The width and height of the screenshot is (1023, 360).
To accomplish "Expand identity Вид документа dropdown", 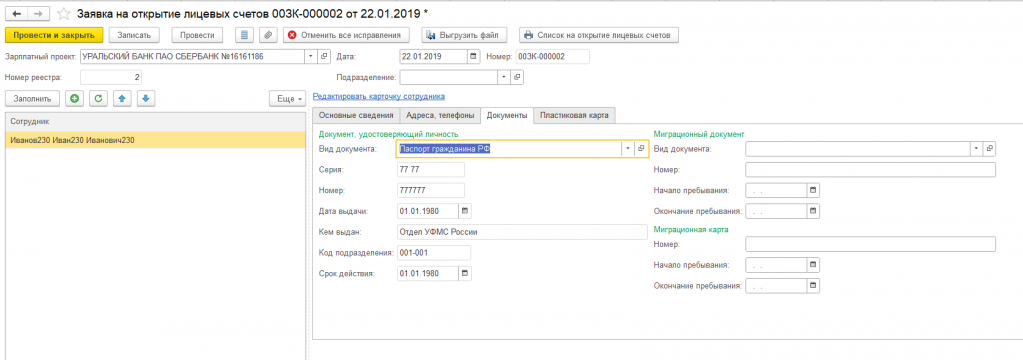I will click(628, 149).
